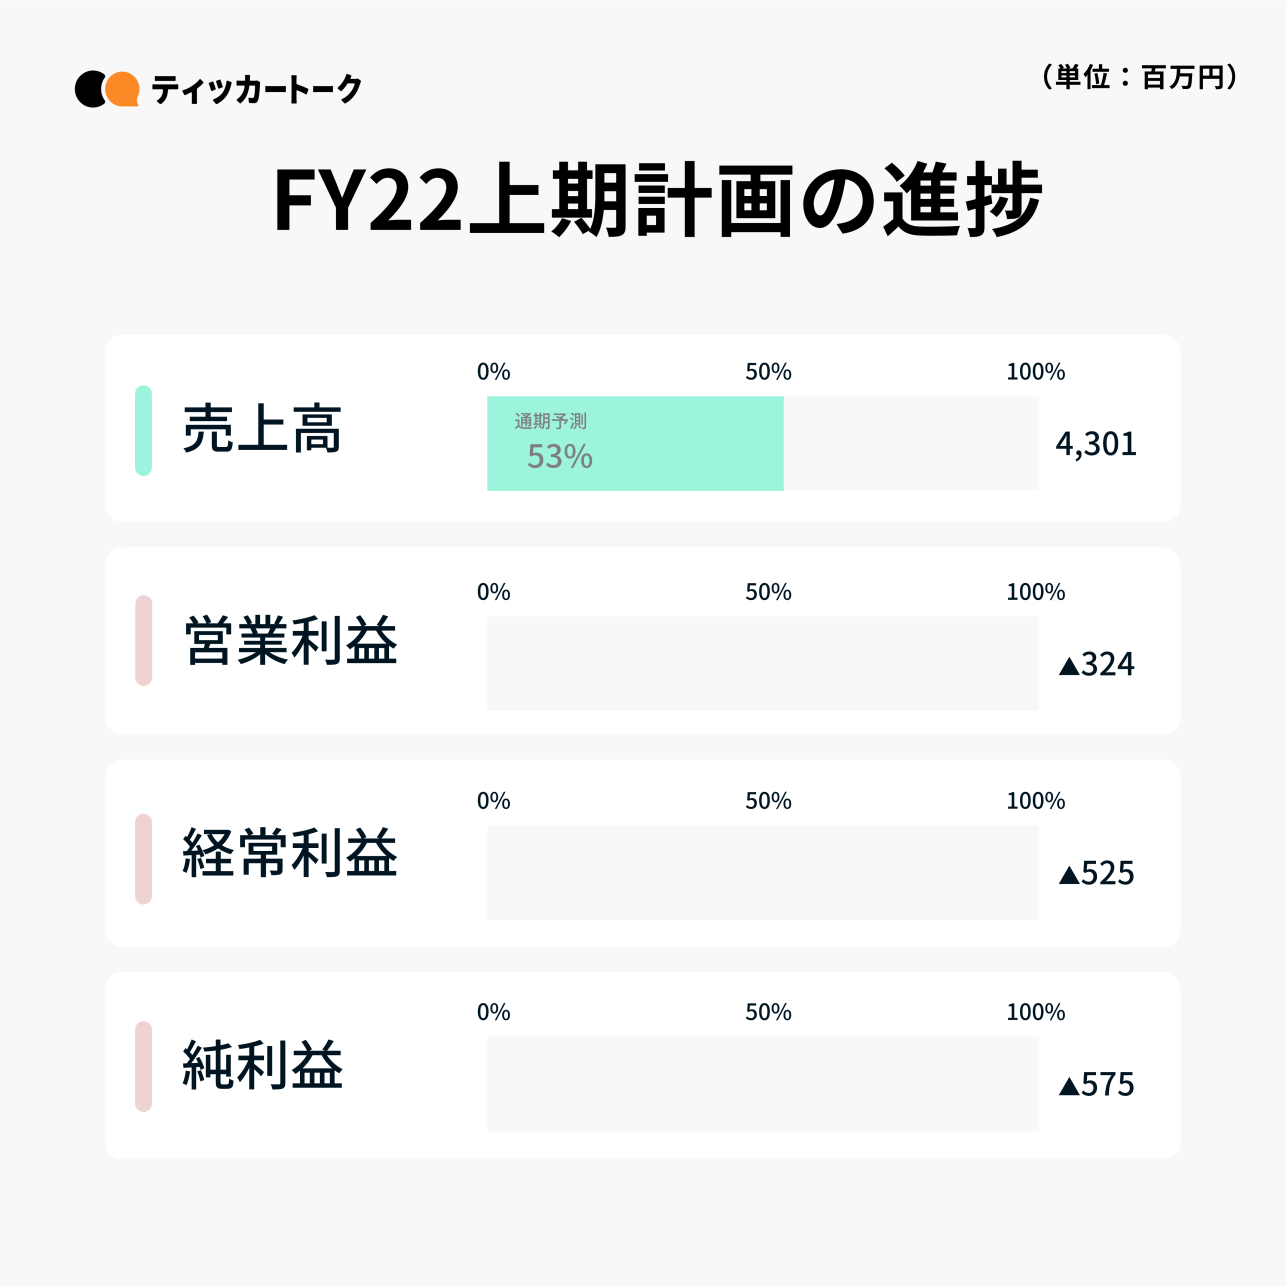1286x1286 pixels.
Task: Click the ▲575 net profit value
Action: click(1096, 1085)
